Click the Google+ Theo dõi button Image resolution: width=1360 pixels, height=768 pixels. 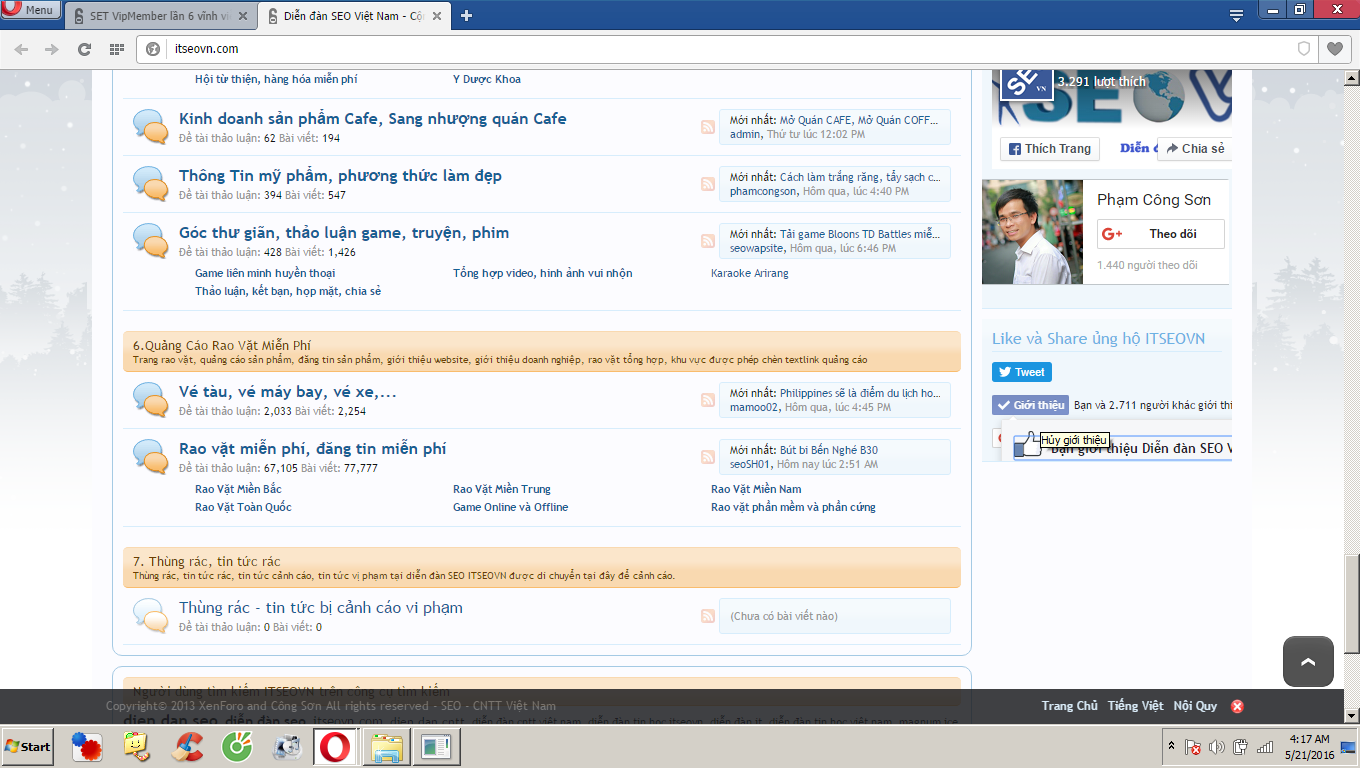pos(1160,234)
